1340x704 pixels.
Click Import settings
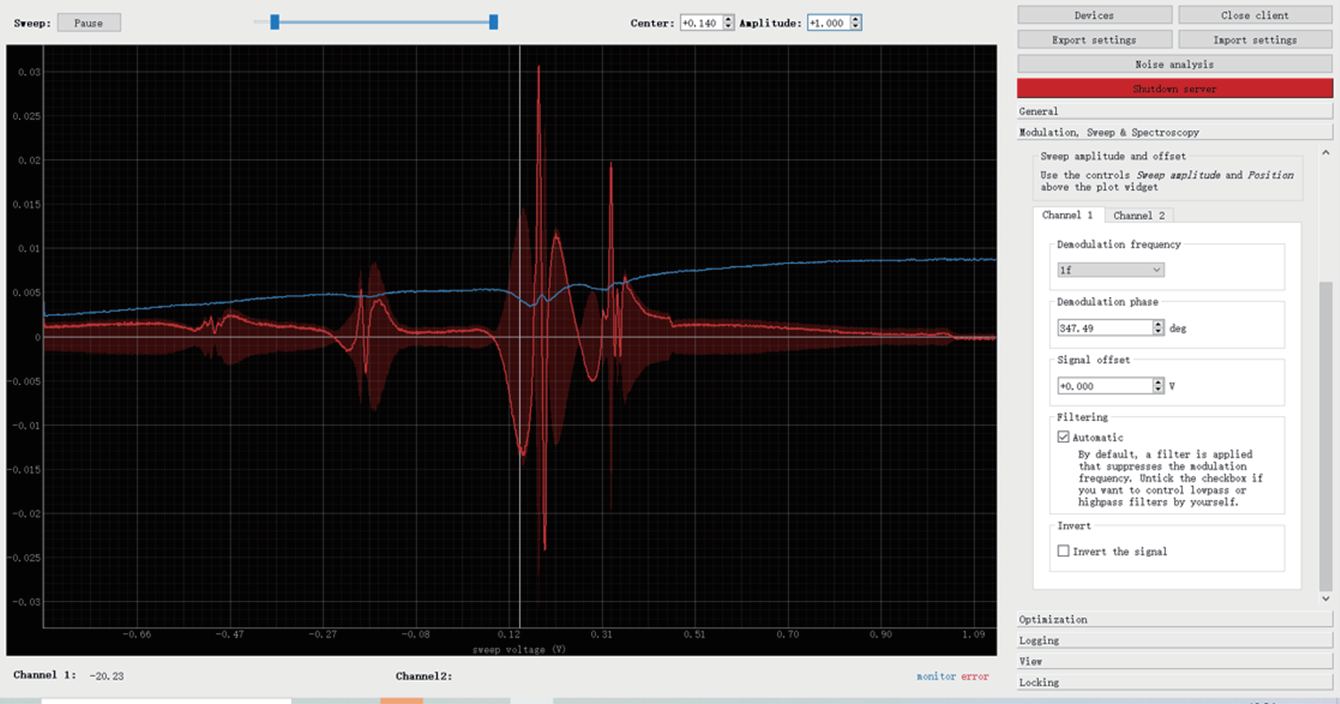coord(1255,40)
